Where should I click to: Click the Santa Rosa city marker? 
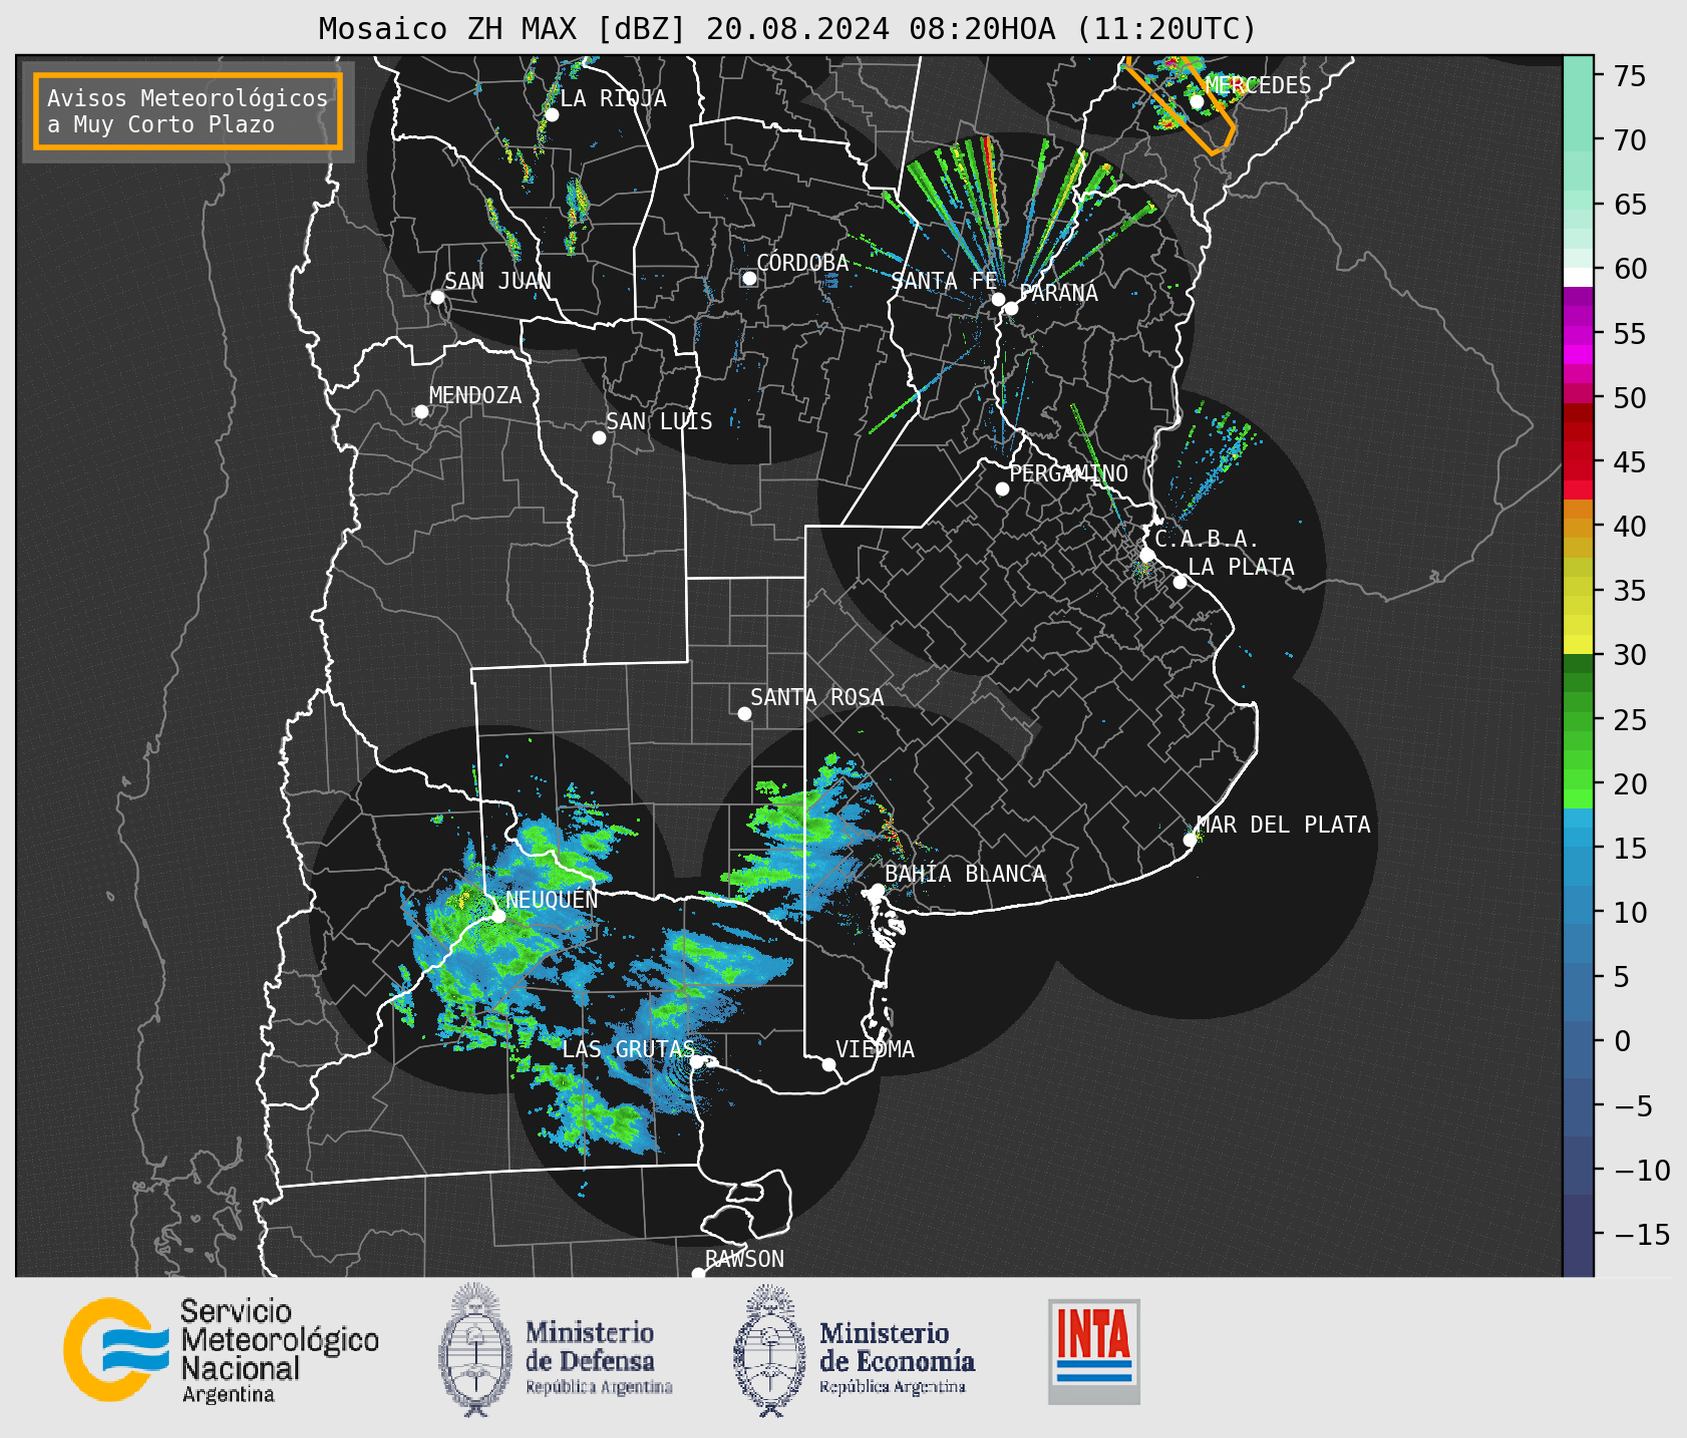coord(744,713)
